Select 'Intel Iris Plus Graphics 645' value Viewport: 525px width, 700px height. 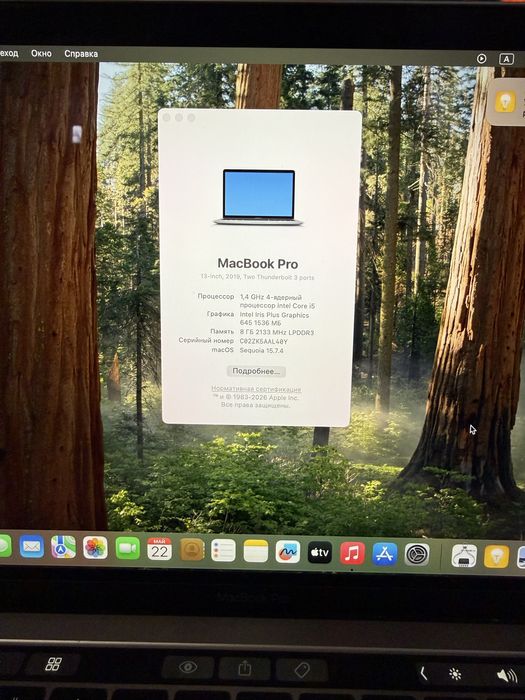pyautogui.click(x=274, y=319)
